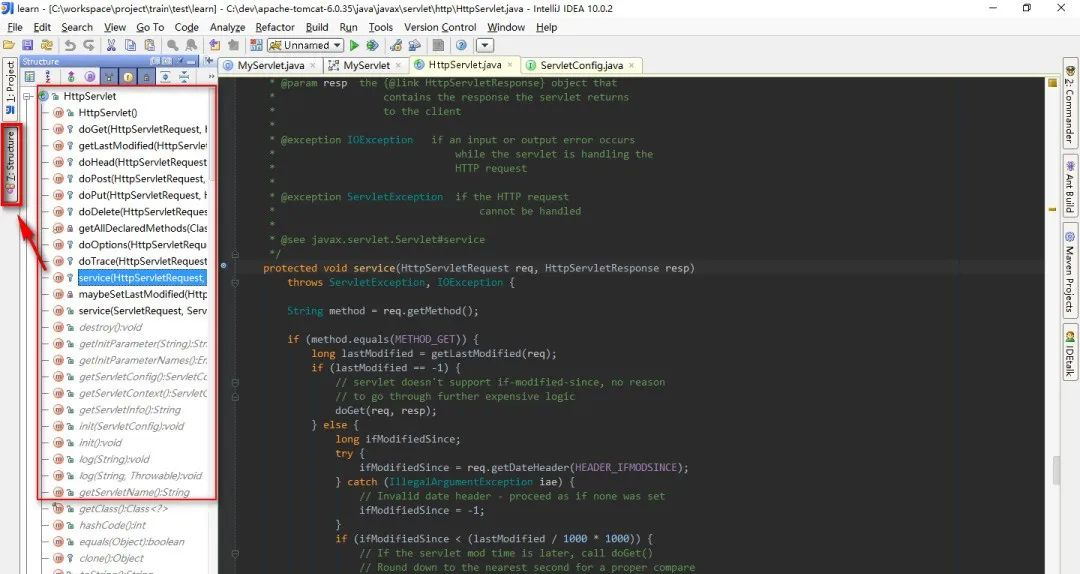This screenshot has height=574, width=1080.
Task: Switch to the MyServlet diagram tab
Action: (x=366, y=65)
